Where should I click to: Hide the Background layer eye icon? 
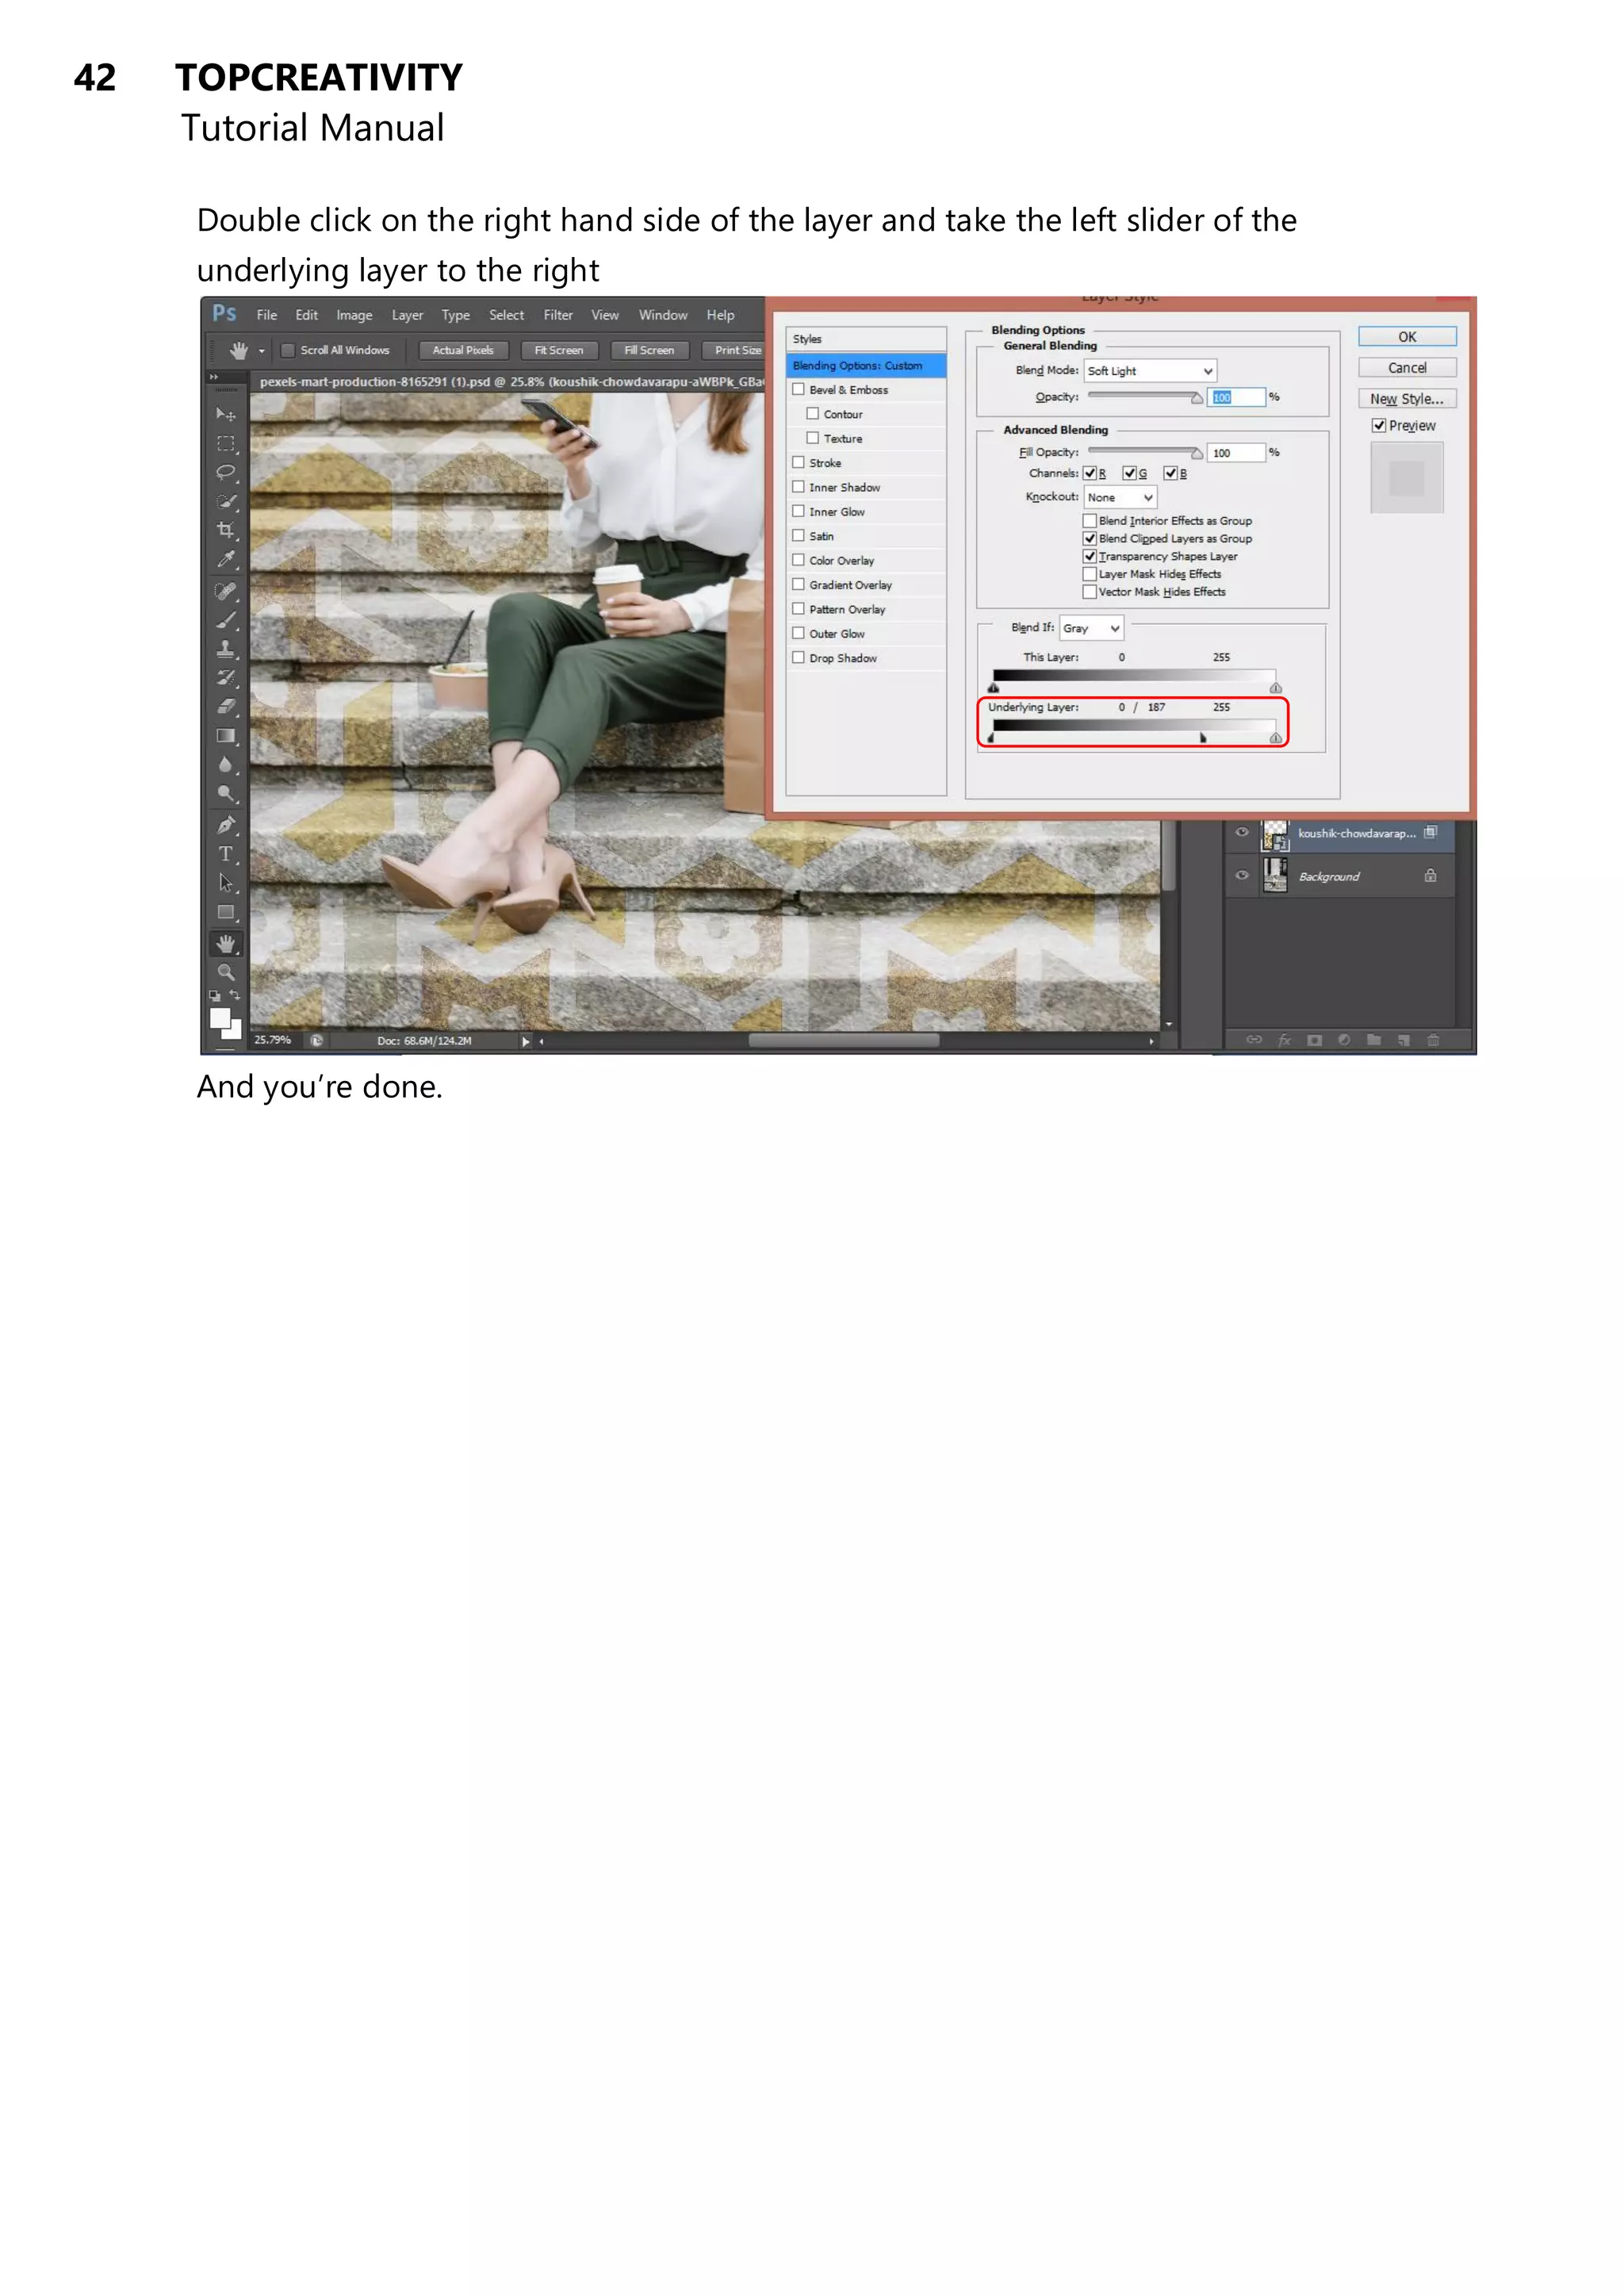pyautogui.click(x=1242, y=875)
